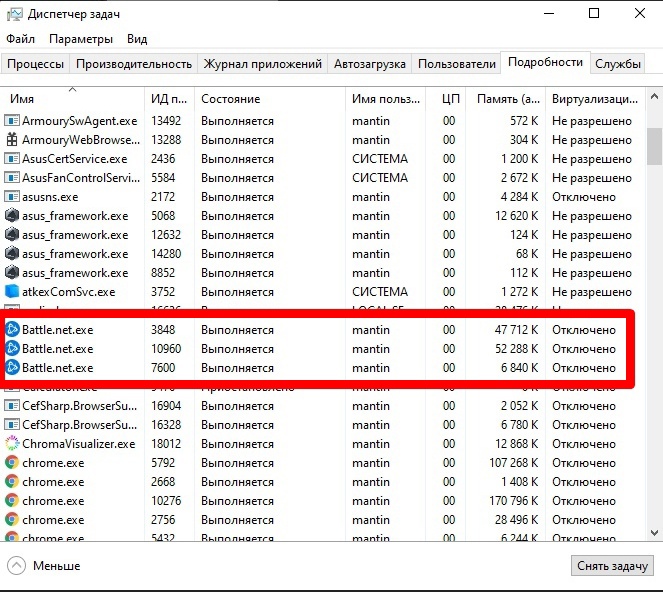
Task: Switch to the Журнал приложений tab
Action: click(x=263, y=64)
